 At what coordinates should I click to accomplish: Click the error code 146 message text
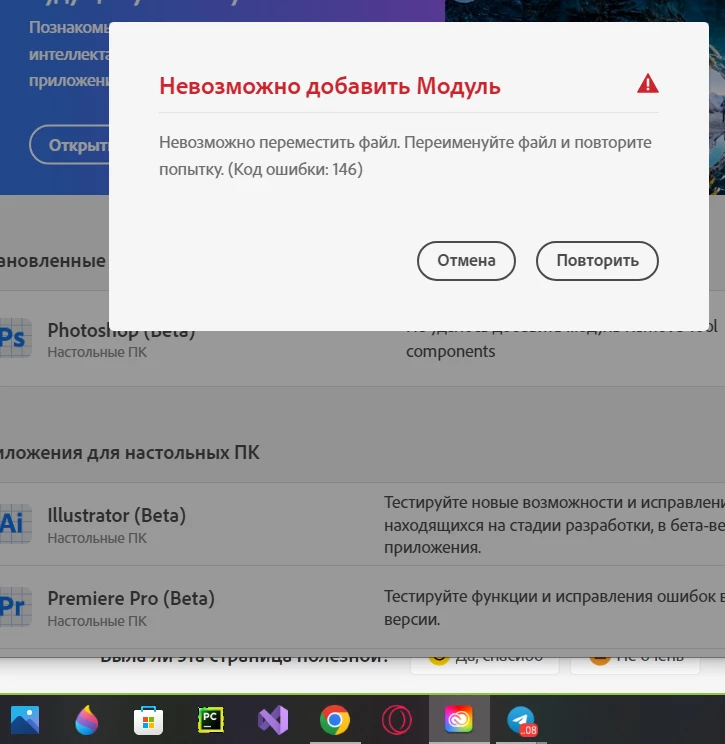(x=405, y=156)
